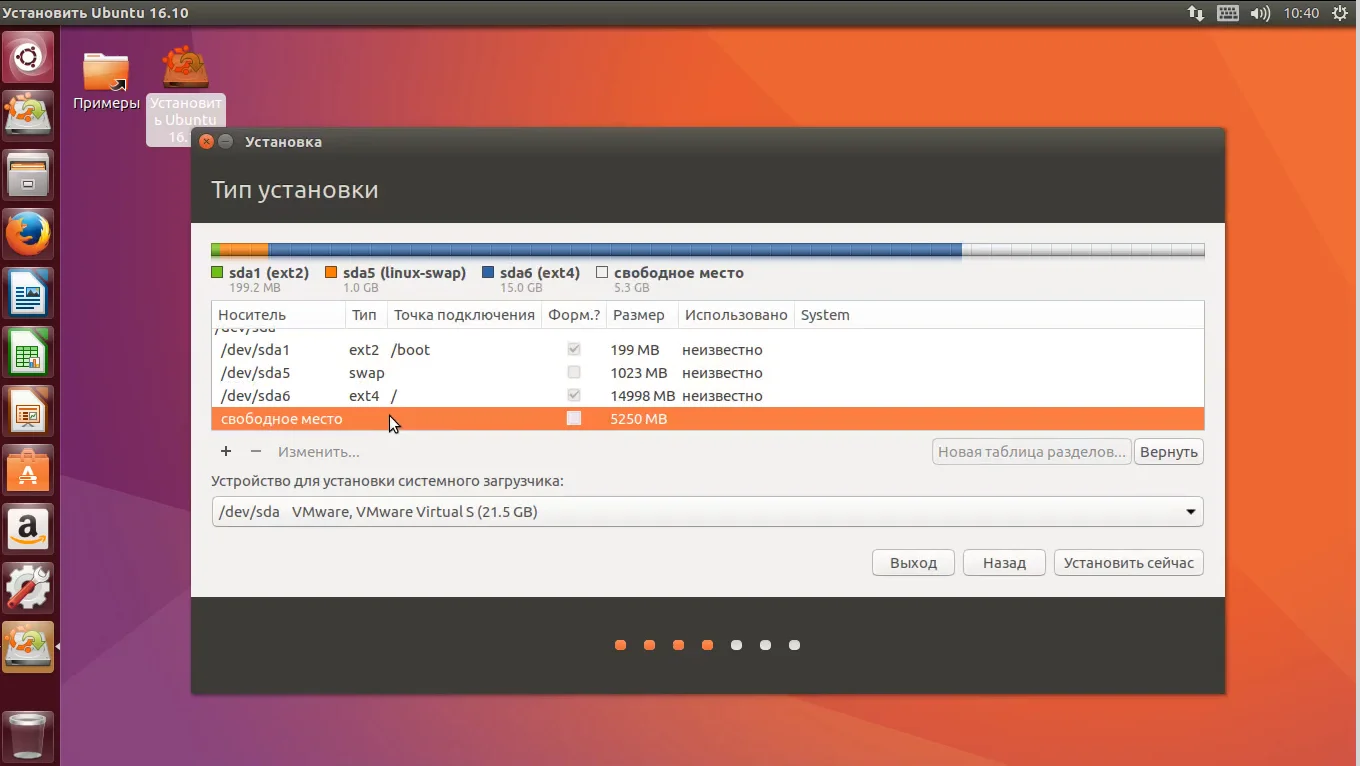Click Новая таблица разделов button
This screenshot has width=1360, height=766.
pyautogui.click(x=1032, y=452)
